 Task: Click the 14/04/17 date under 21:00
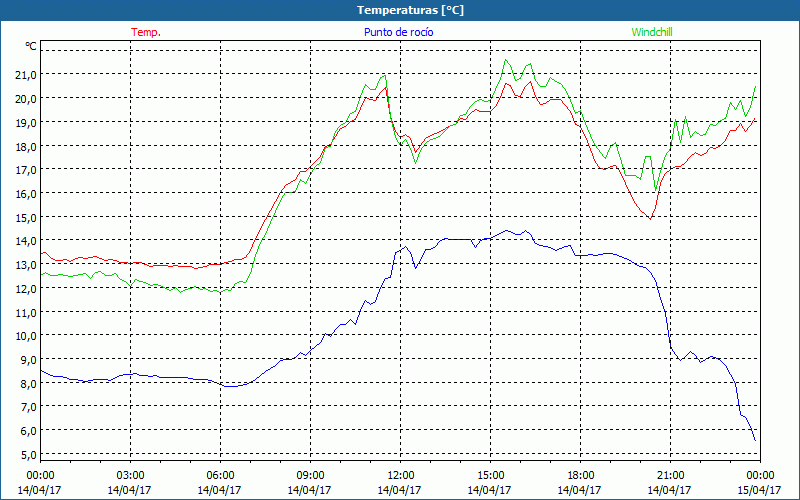[x=669, y=490]
